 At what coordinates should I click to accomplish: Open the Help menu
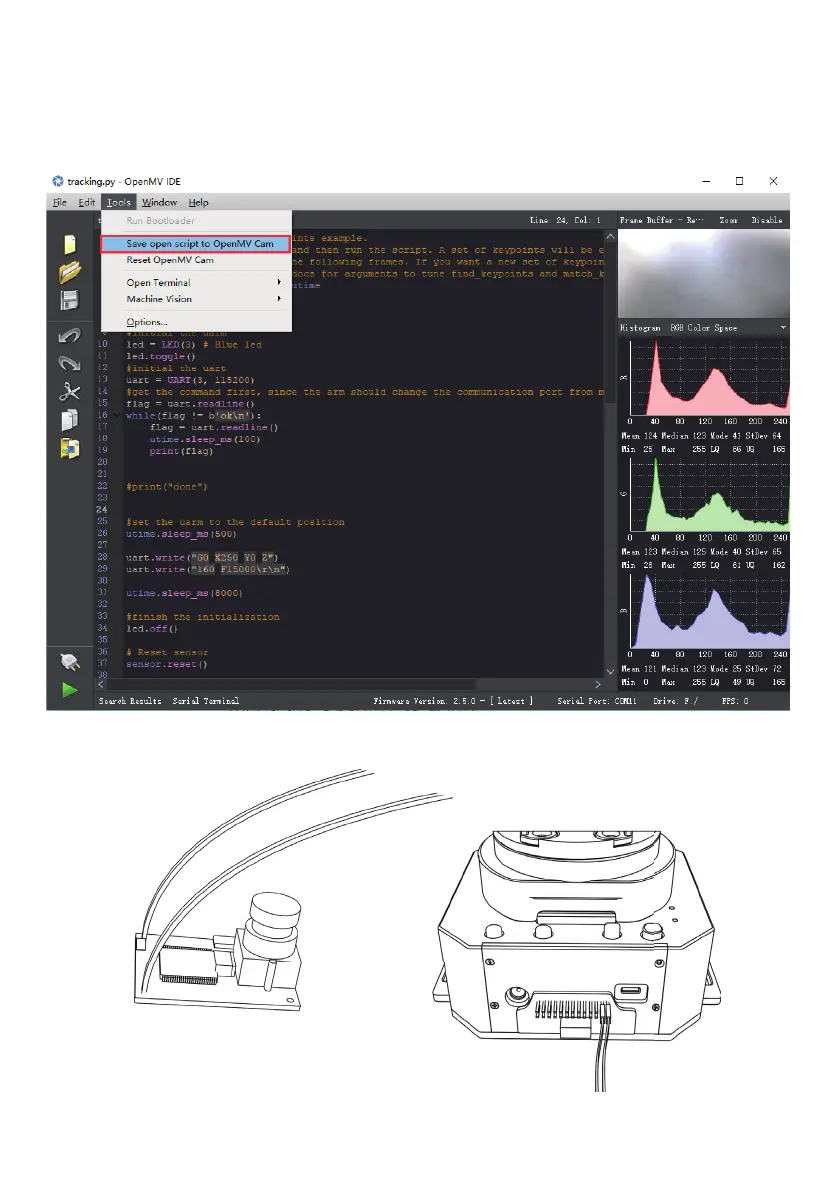pos(199,202)
